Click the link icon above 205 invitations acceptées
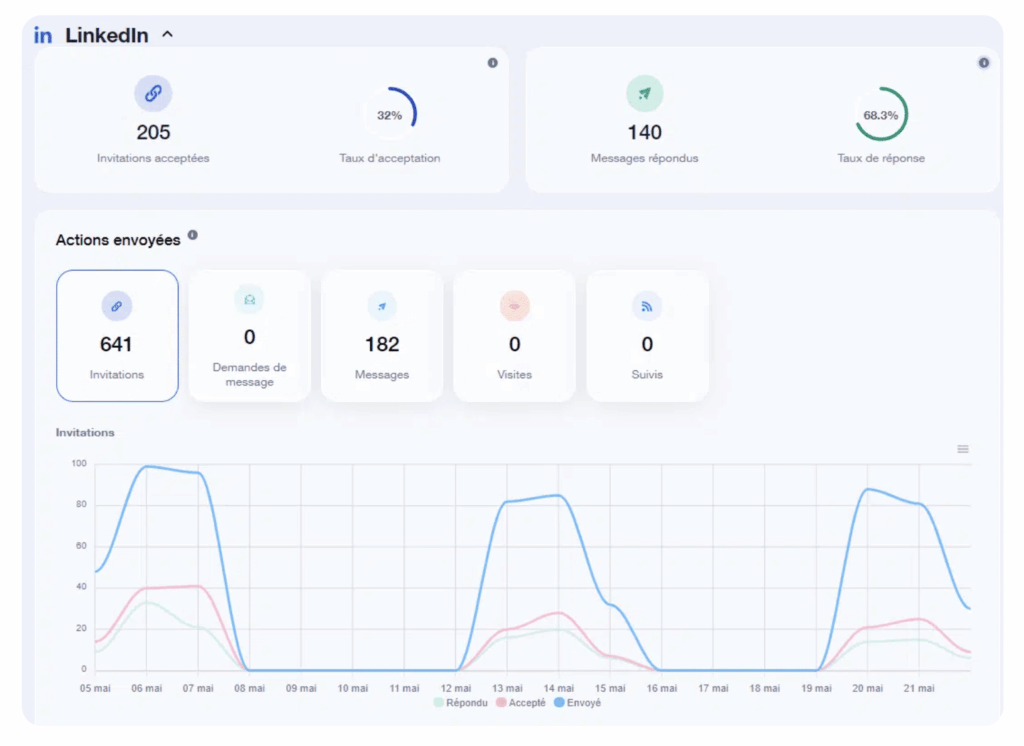Screen dimensions: 1024x746 click(153, 93)
